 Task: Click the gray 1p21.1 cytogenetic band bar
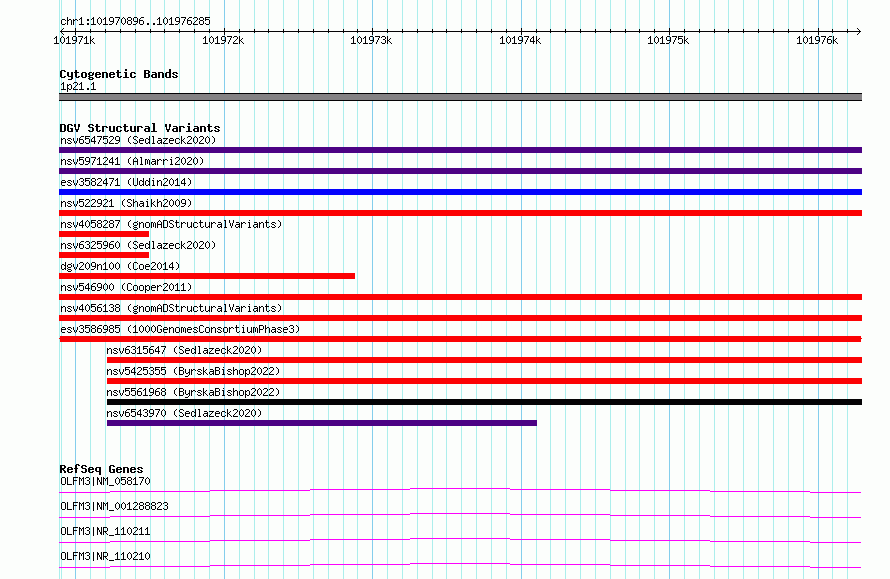(460, 97)
